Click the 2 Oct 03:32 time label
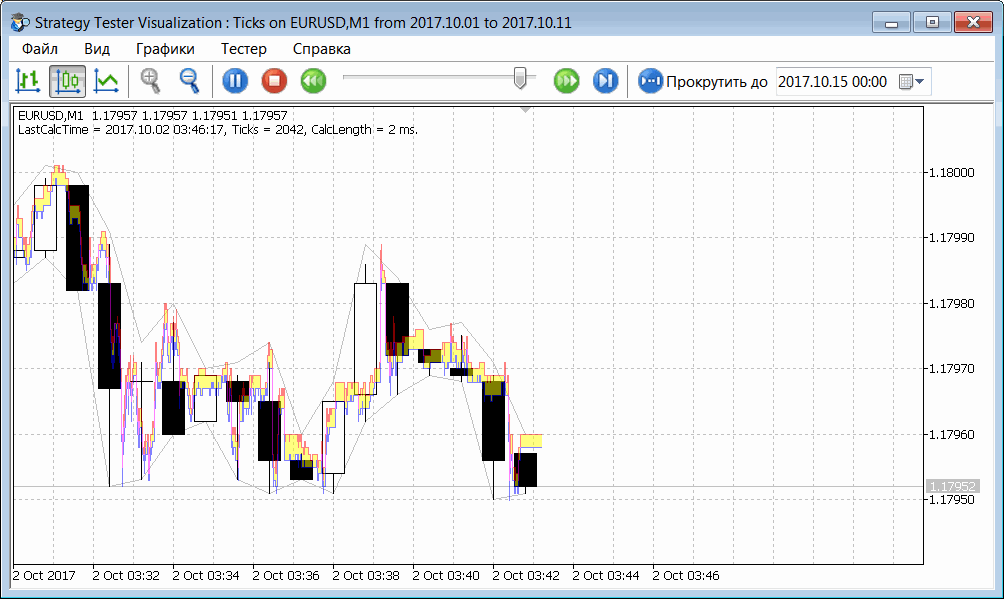 point(126,576)
